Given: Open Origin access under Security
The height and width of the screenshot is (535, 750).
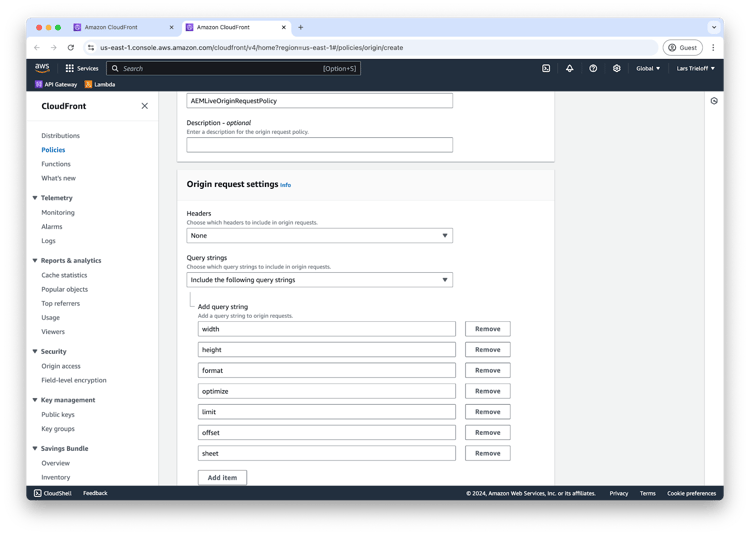Looking at the screenshot, I should [61, 366].
